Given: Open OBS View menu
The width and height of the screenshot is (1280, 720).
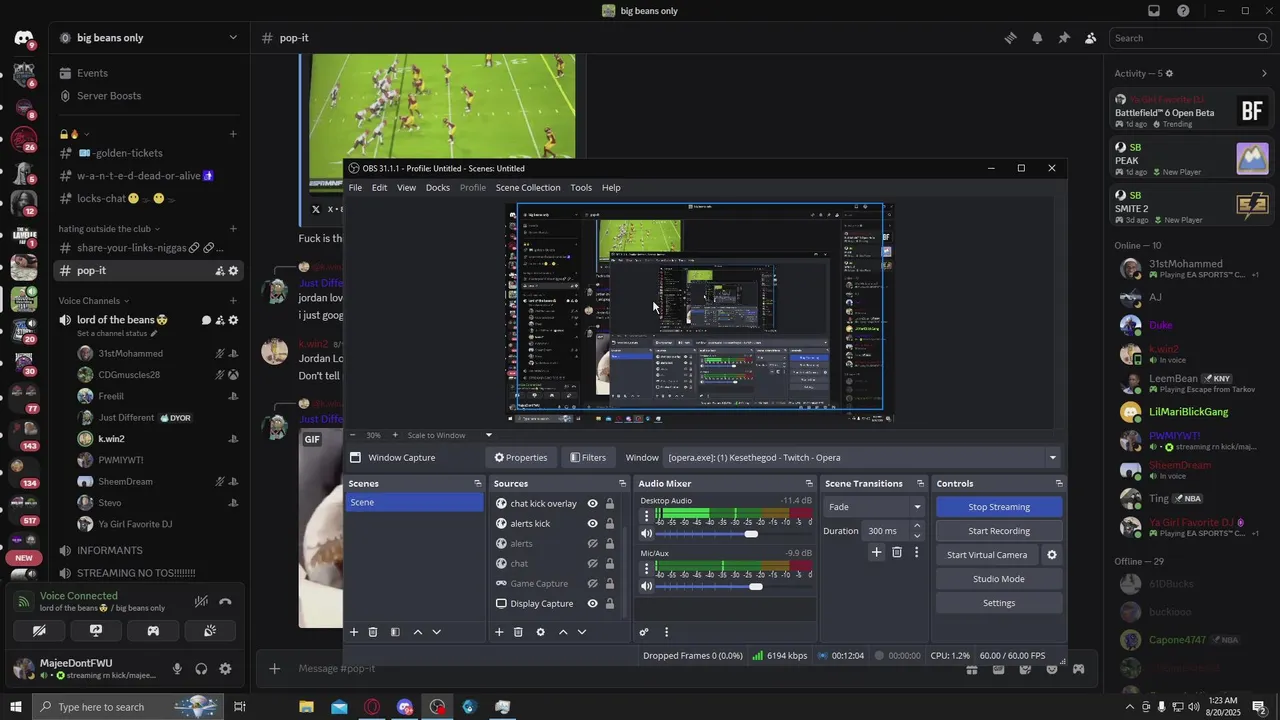Looking at the screenshot, I should 406,188.
